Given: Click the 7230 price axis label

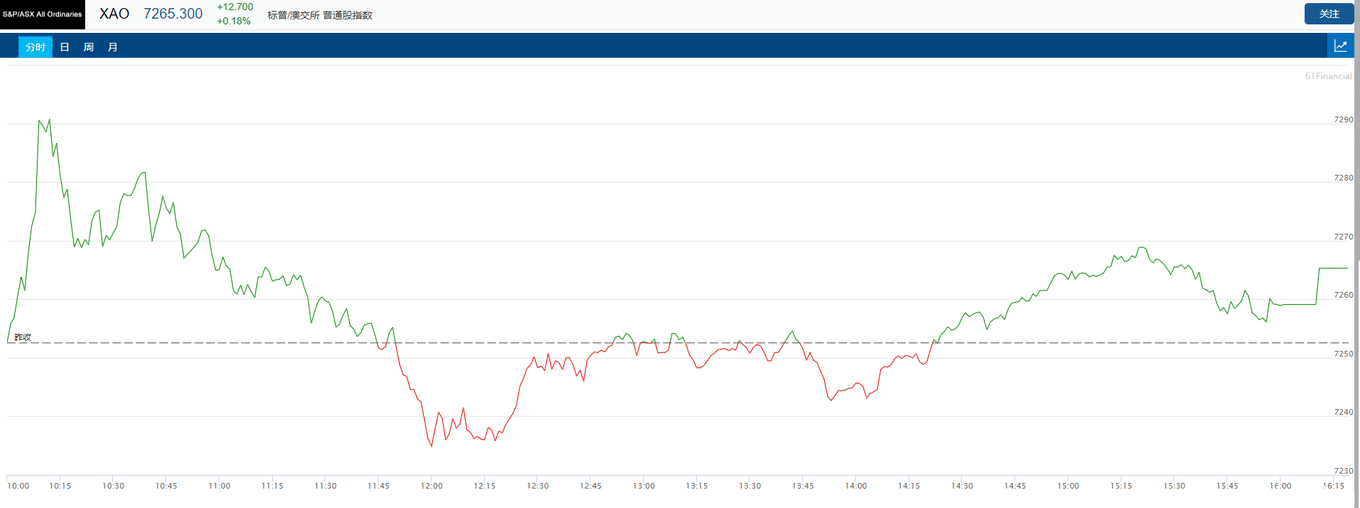Looking at the screenshot, I should pos(1343,471).
